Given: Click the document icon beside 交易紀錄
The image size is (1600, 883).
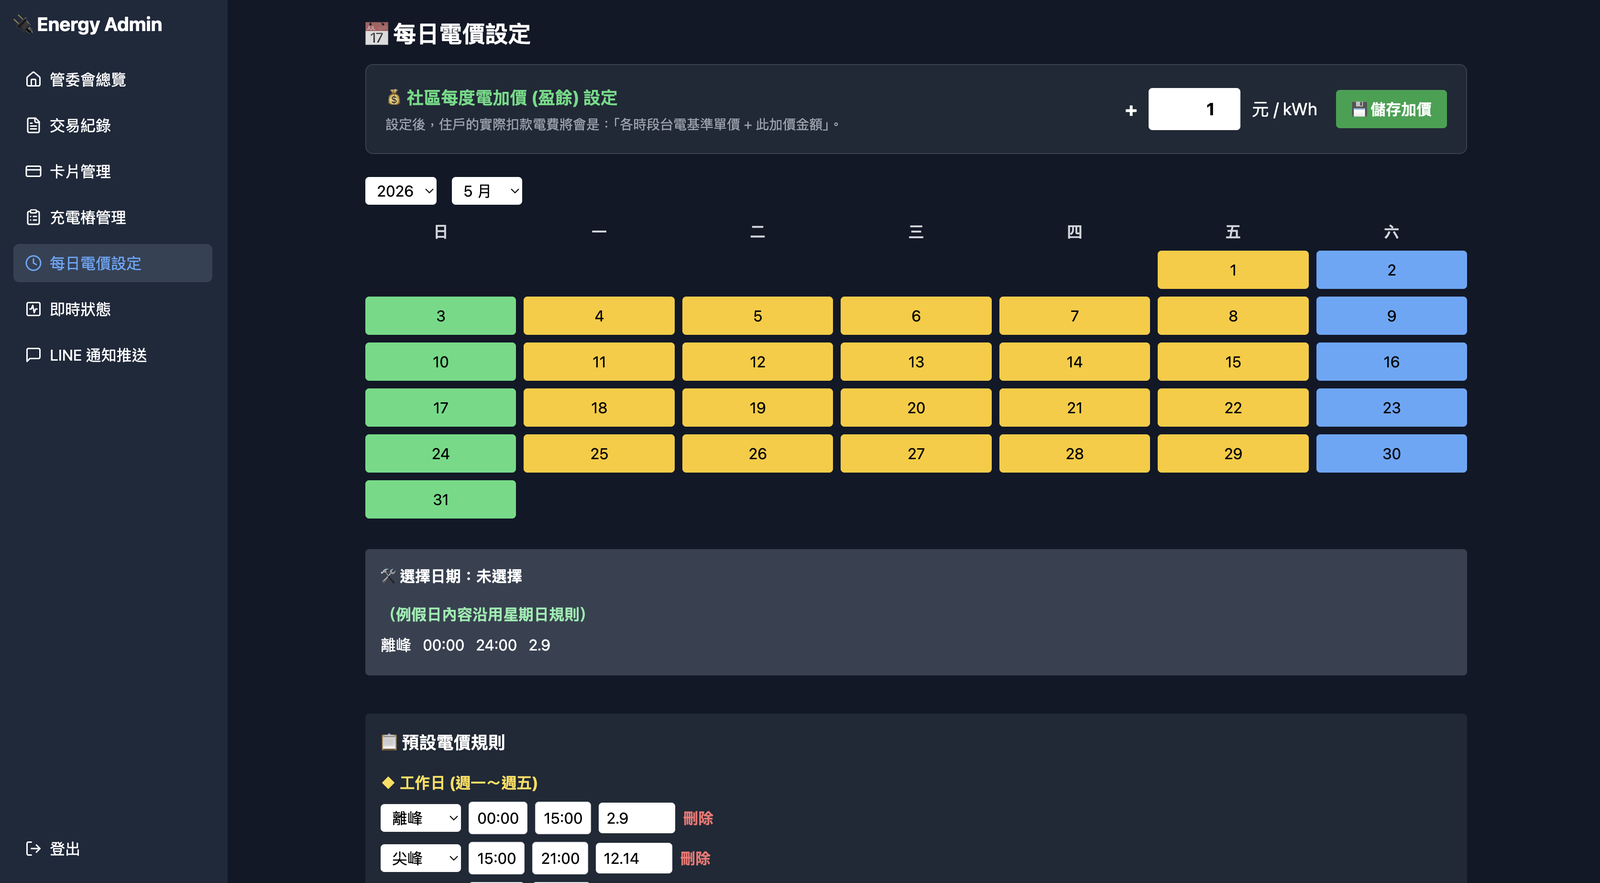Looking at the screenshot, I should (33, 125).
